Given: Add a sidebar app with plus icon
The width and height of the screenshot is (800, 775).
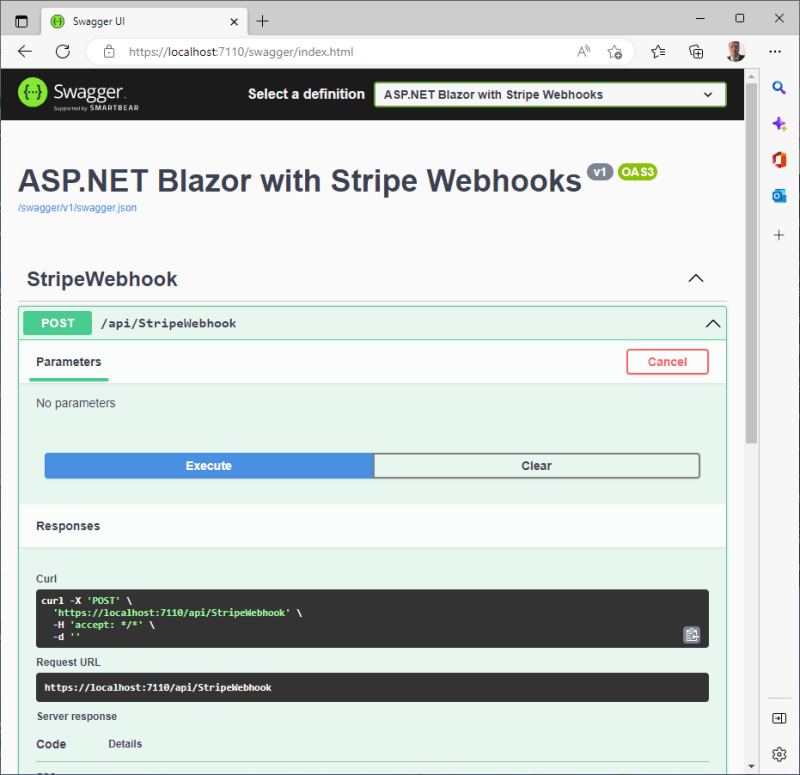Looking at the screenshot, I should pos(779,235).
